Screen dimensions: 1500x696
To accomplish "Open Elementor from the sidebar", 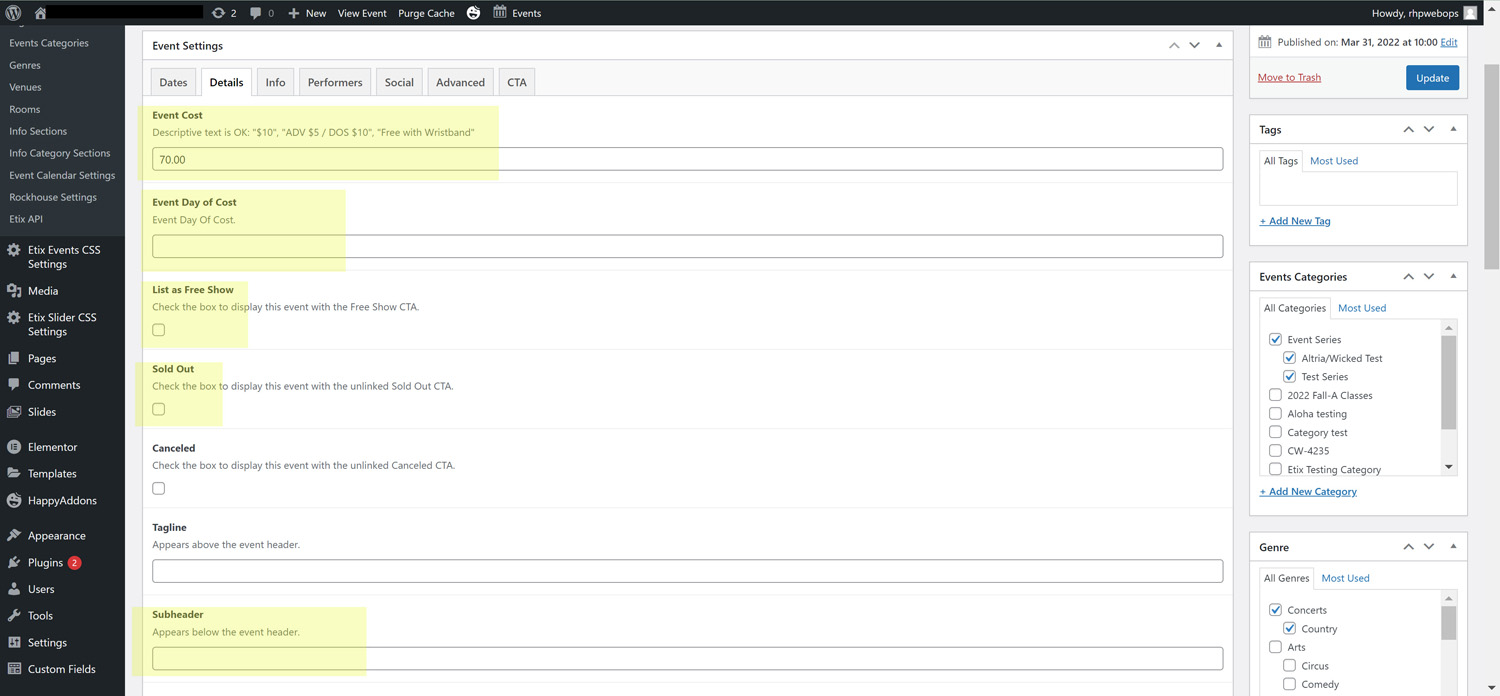I will click(52, 447).
